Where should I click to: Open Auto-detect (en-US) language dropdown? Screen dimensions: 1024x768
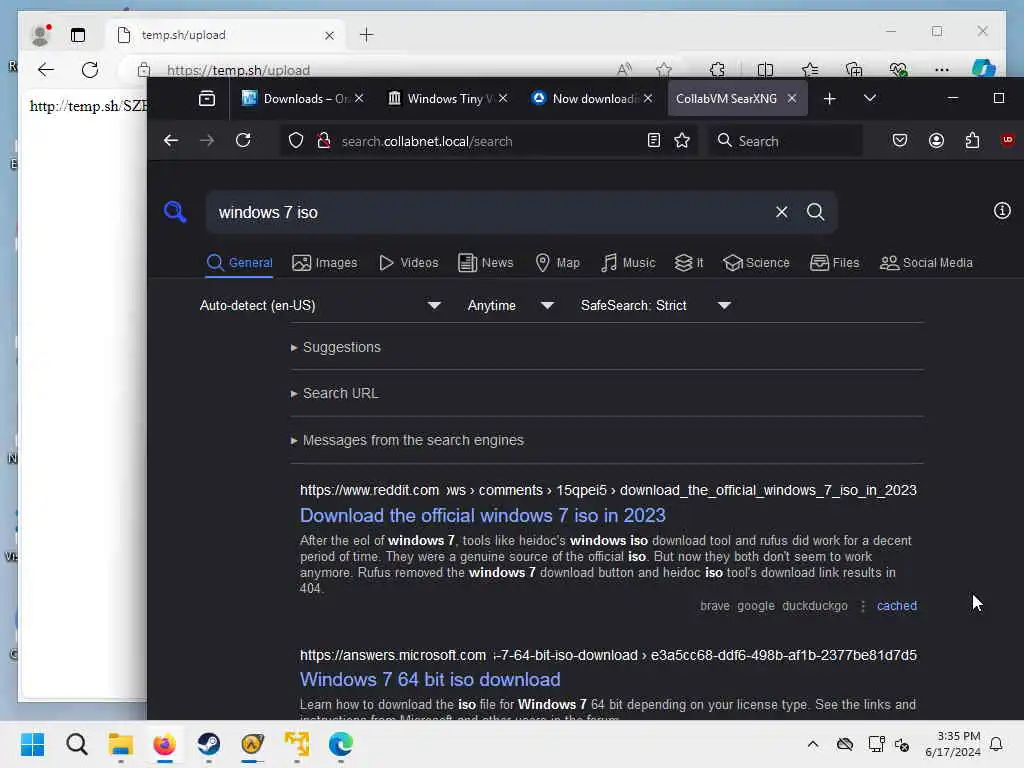click(x=320, y=305)
